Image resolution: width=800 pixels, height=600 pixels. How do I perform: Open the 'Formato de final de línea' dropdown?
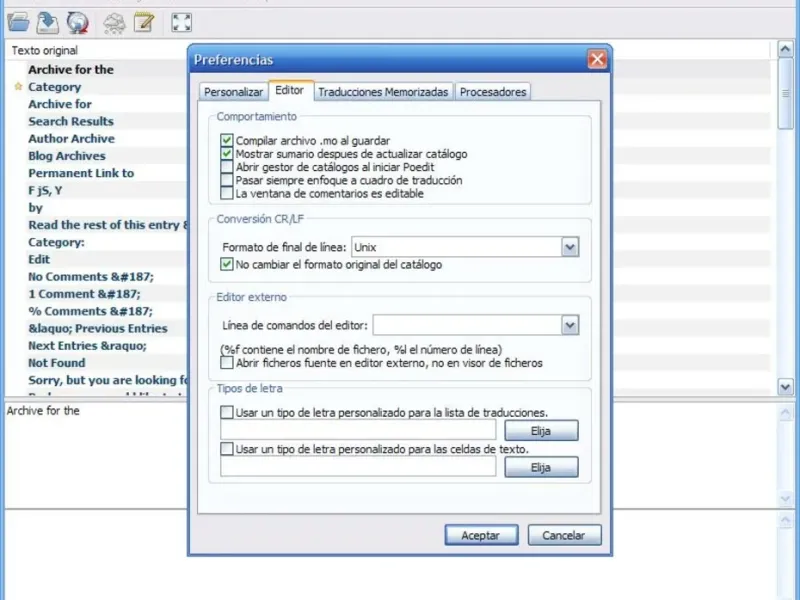(x=570, y=247)
